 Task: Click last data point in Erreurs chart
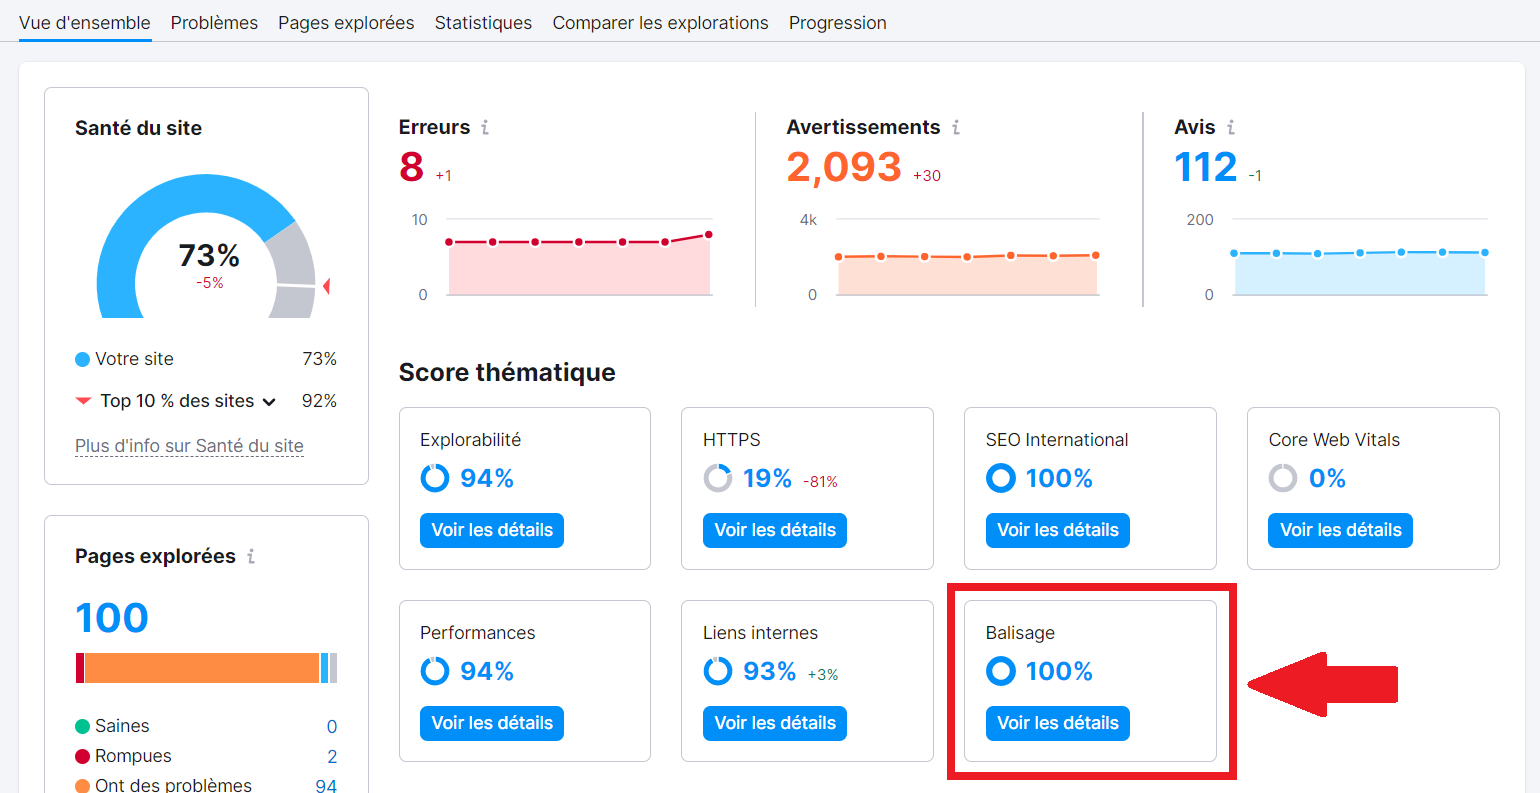point(709,235)
